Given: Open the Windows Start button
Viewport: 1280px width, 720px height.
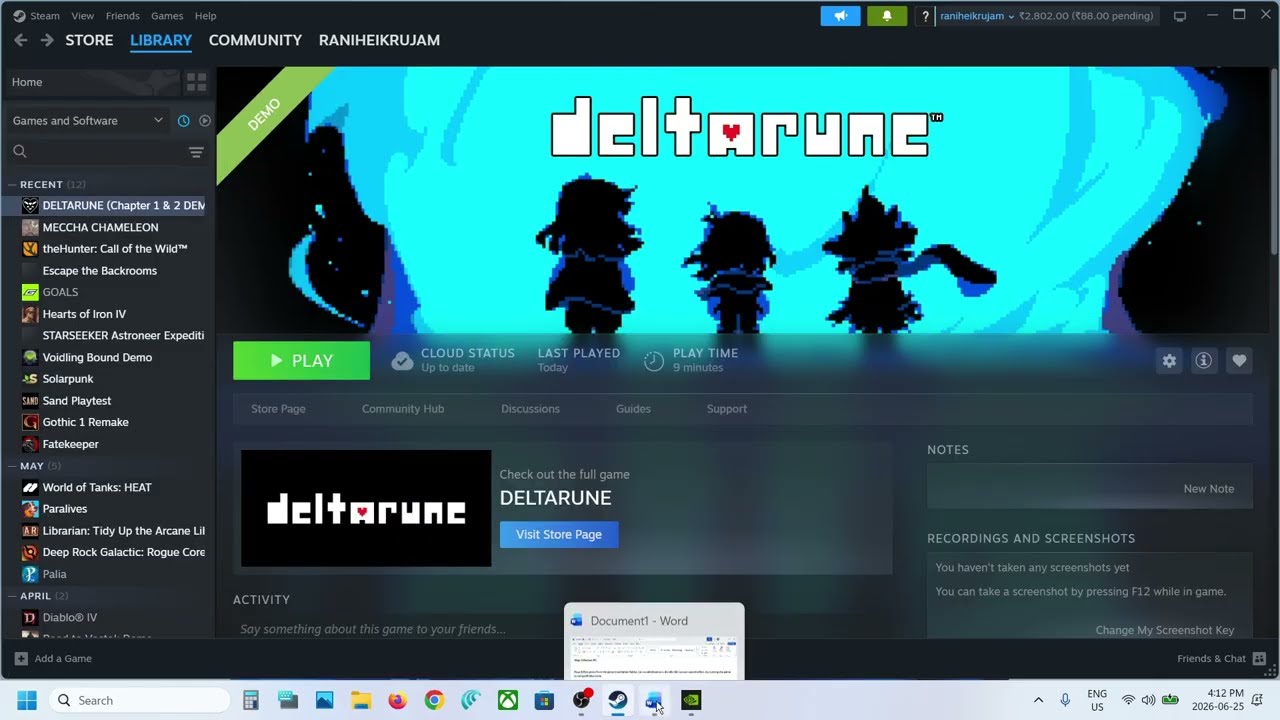Looking at the screenshot, I should 27,700.
